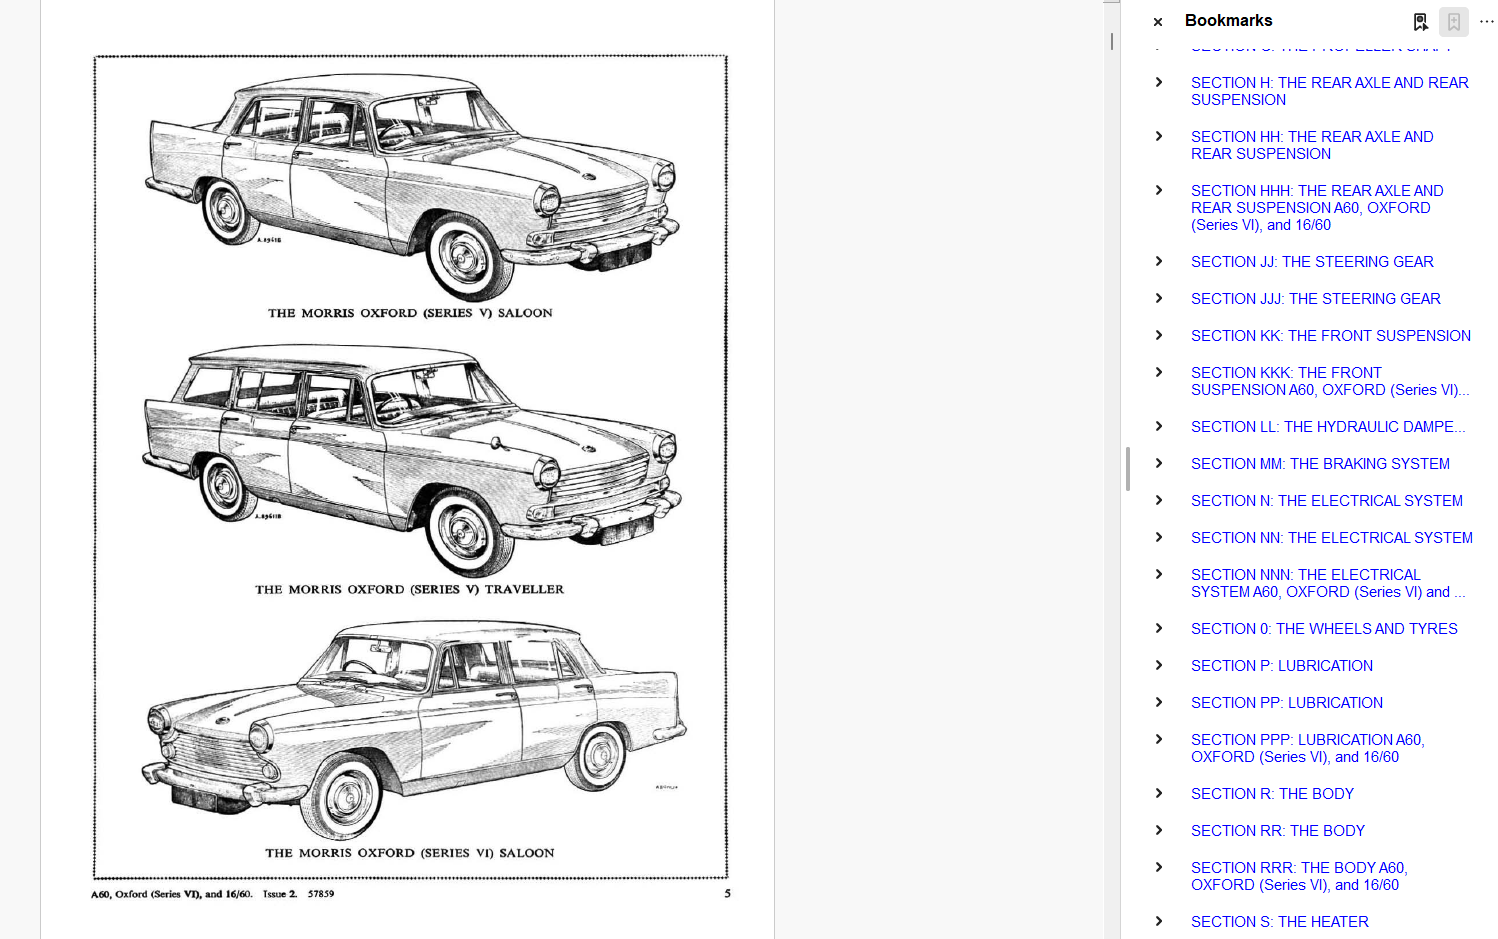Expand SECTION PP lubrication bookmark

pyautogui.click(x=1159, y=702)
